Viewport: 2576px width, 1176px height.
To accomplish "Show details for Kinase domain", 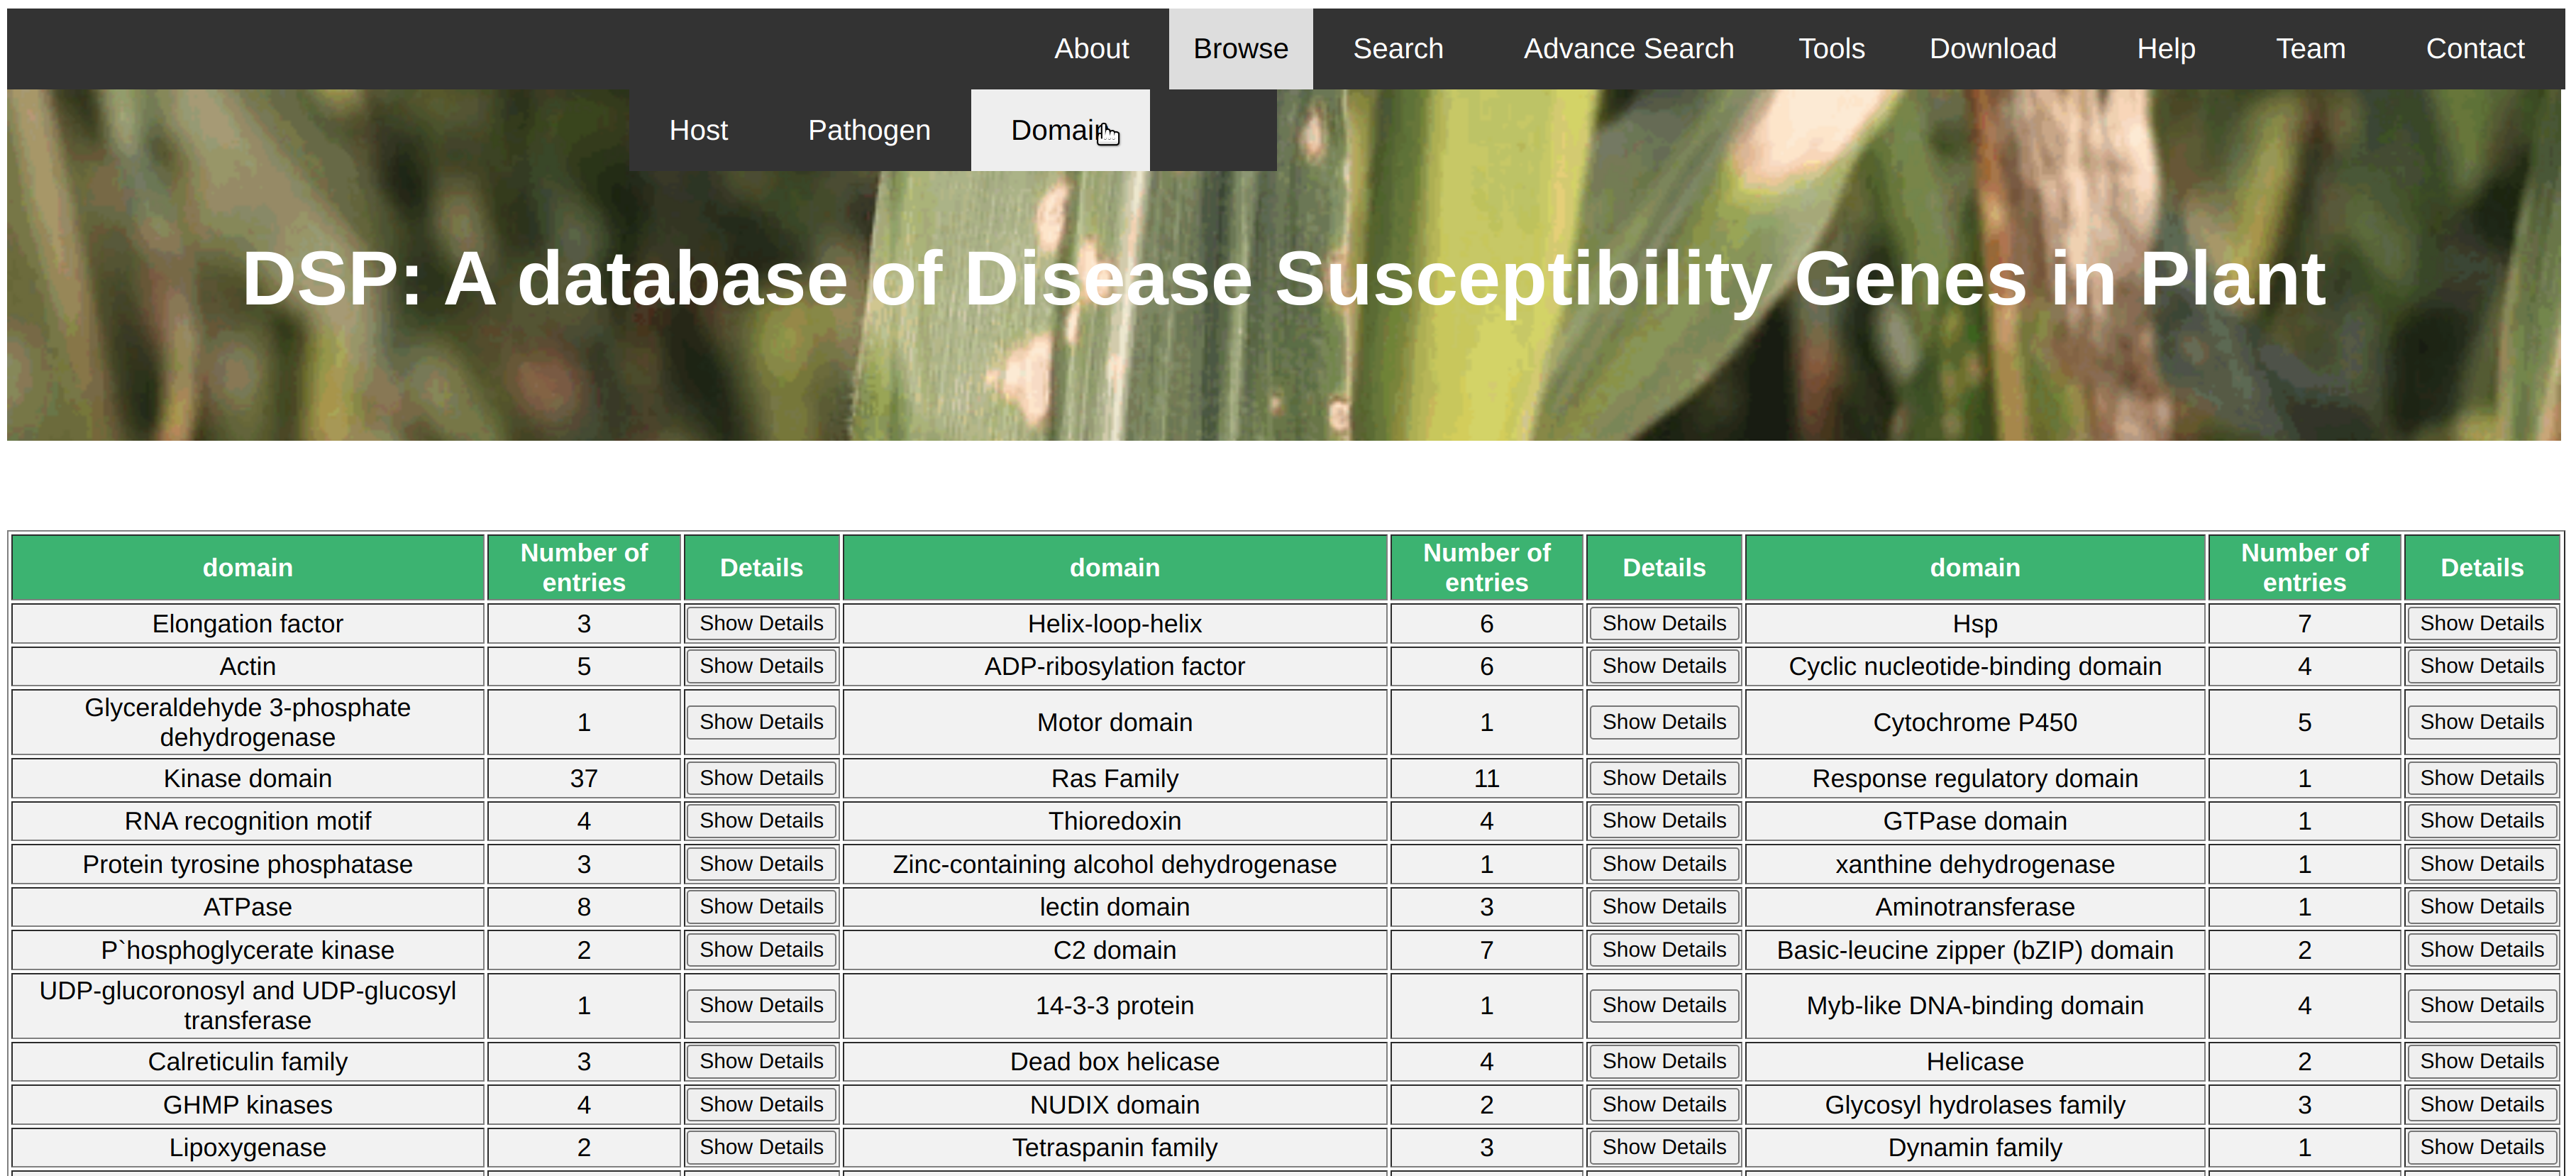I will (x=761, y=778).
